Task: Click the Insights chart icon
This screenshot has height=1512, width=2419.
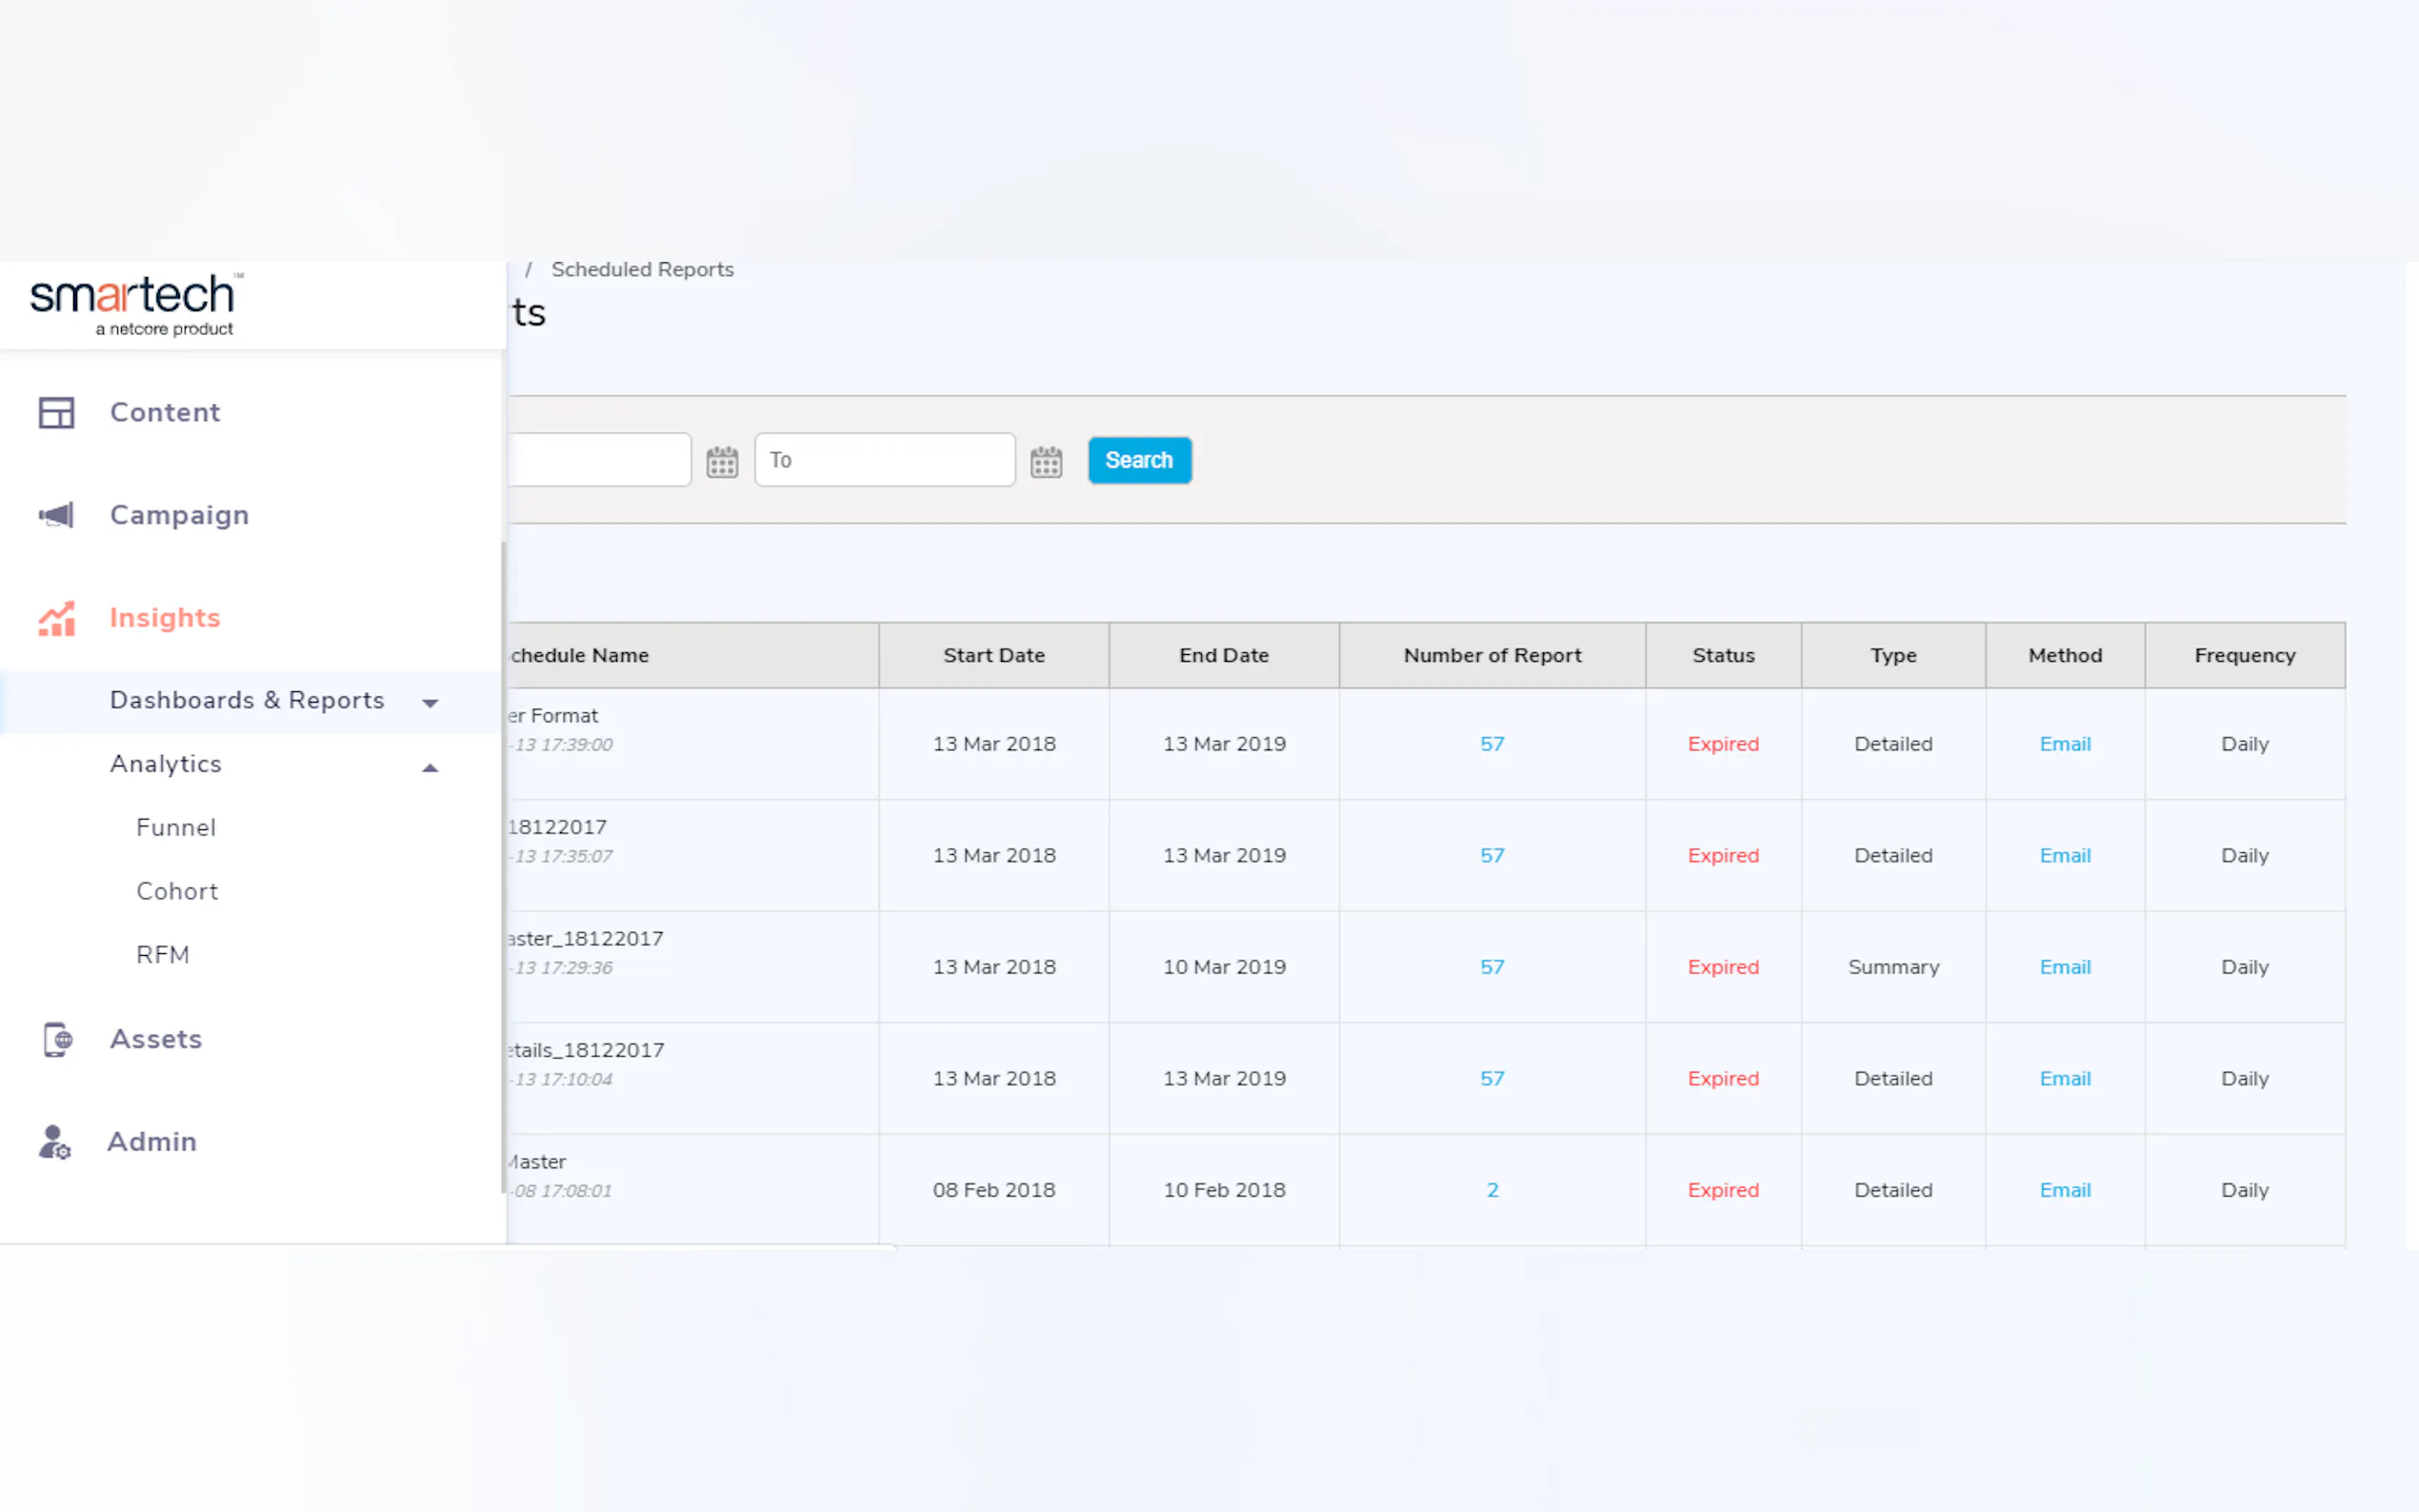Action: coord(56,618)
